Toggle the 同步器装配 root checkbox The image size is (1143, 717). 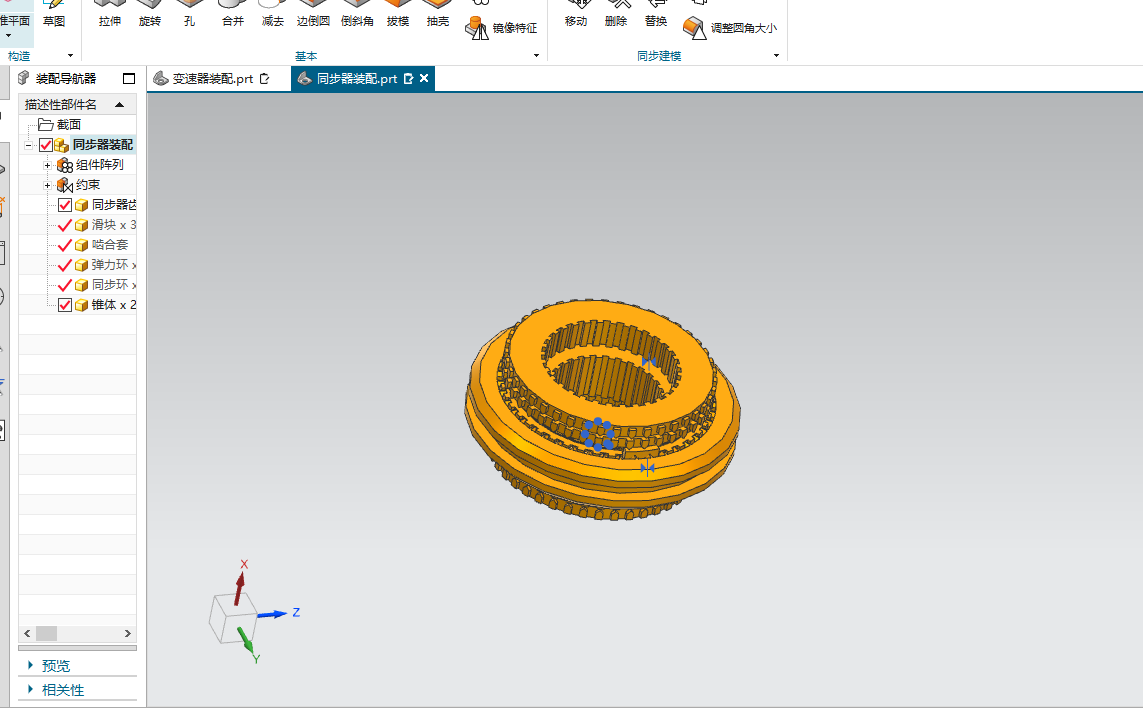tap(46, 145)
